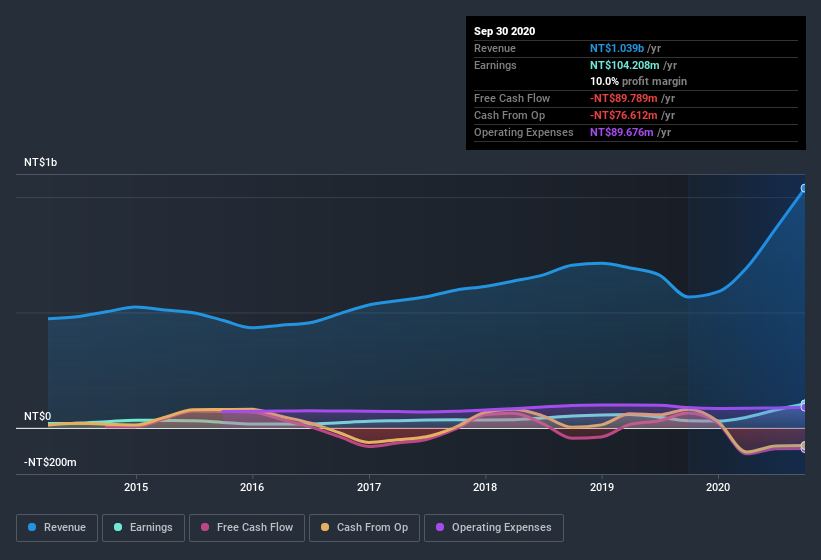821x560 pixels.
Task: Click the orange Cash From Op dot
Action: pyautogui.click(x=325, y=527)
